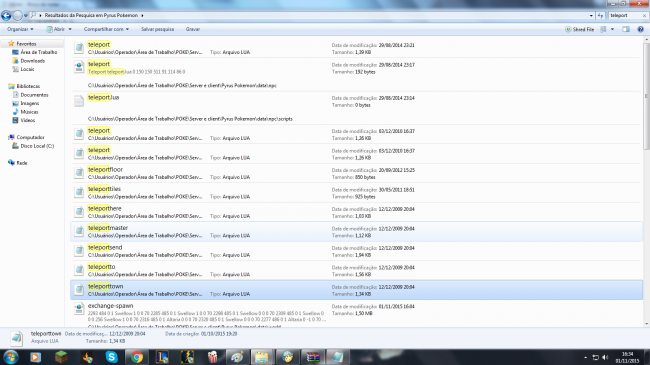Select the teleport result dated 03/12/2010
Screen dimensions: 650x365
[356, 153]
